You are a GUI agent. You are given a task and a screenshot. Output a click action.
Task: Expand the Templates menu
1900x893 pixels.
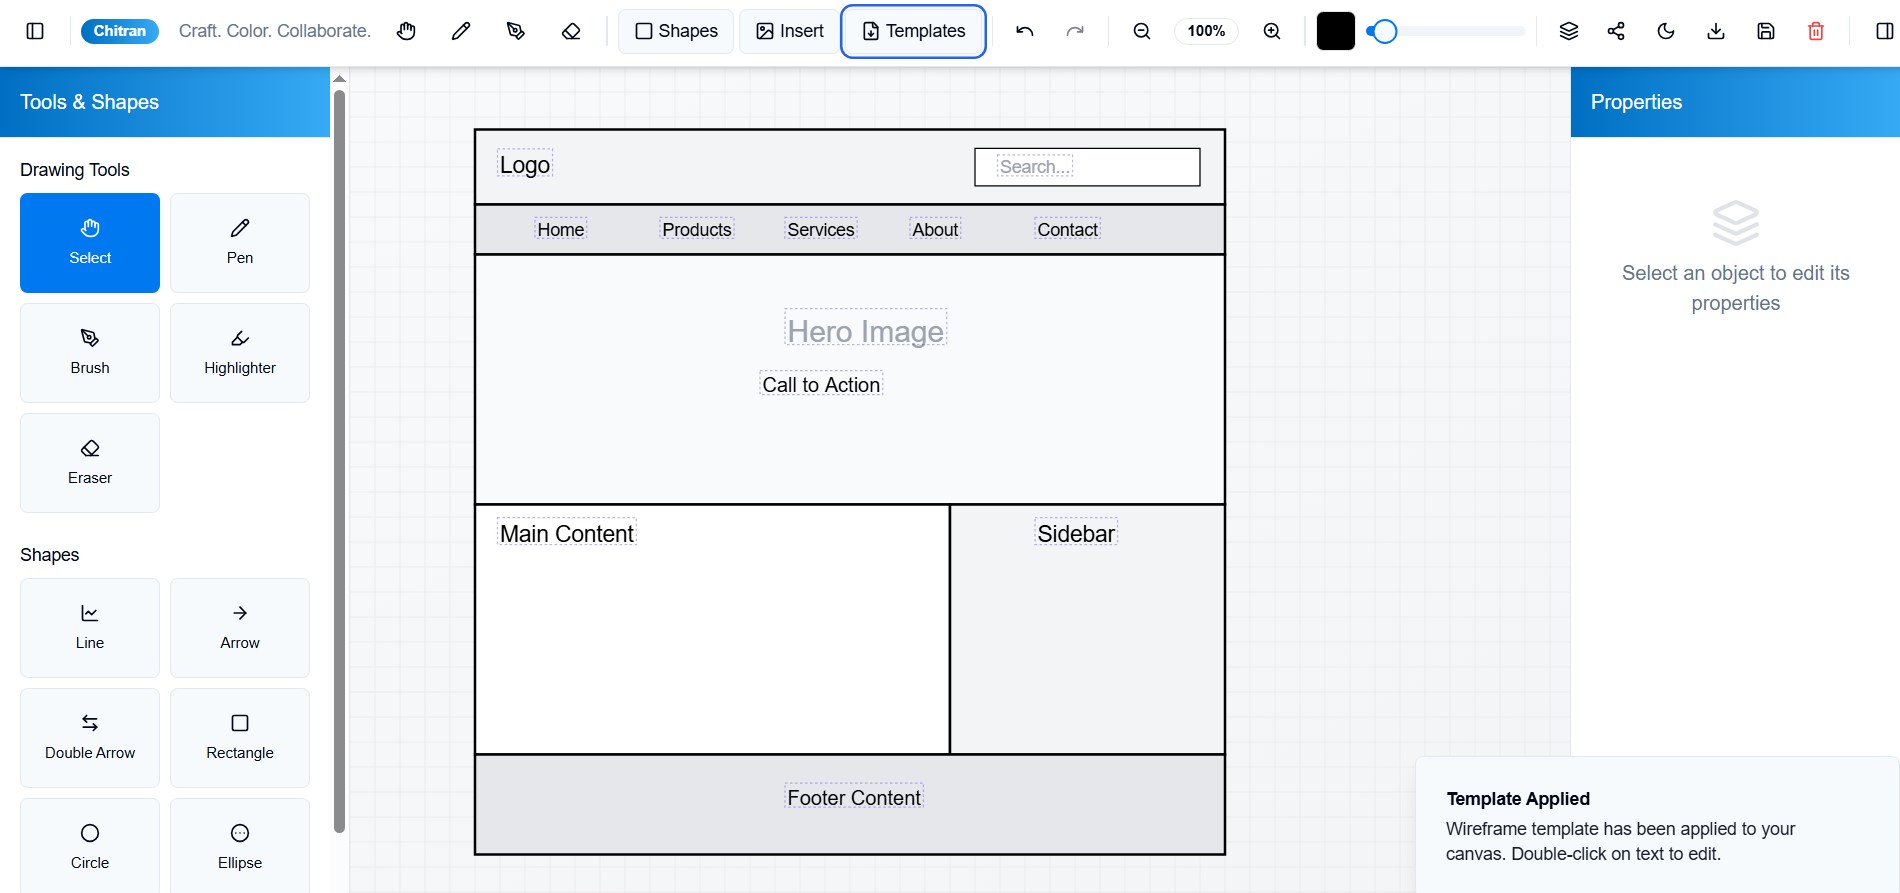point(914,31)
